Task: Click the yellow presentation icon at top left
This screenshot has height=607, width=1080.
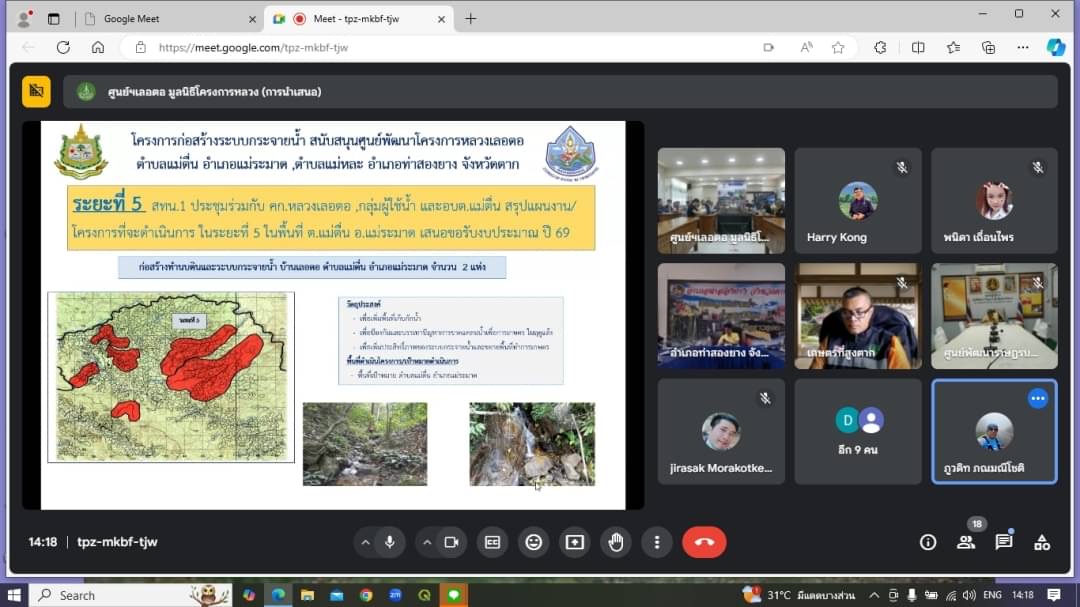Action: [x=36, y=91]
